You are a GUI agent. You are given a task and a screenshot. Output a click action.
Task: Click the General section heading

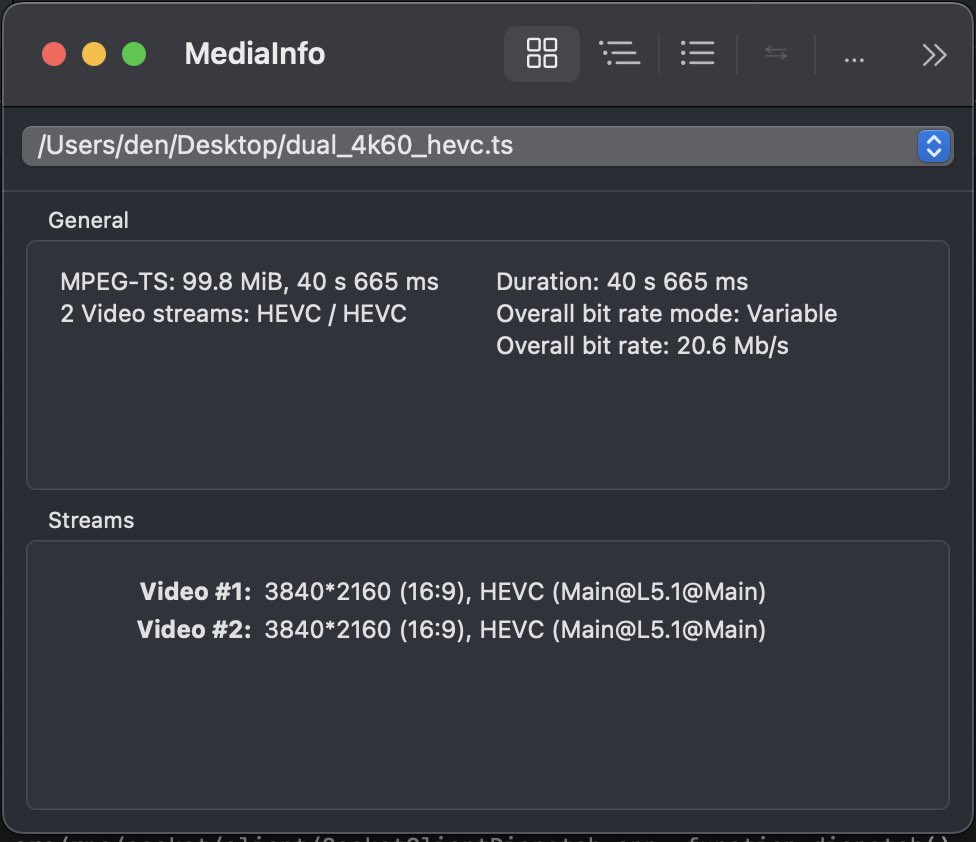pyautogui.click(x=88, y=220)
